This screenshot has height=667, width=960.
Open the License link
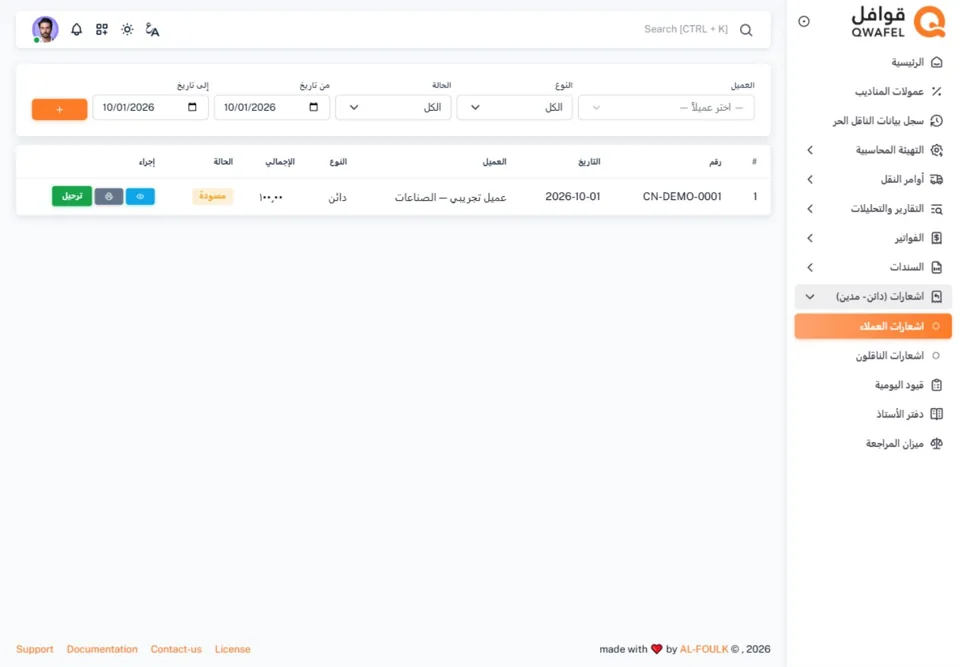233,649
